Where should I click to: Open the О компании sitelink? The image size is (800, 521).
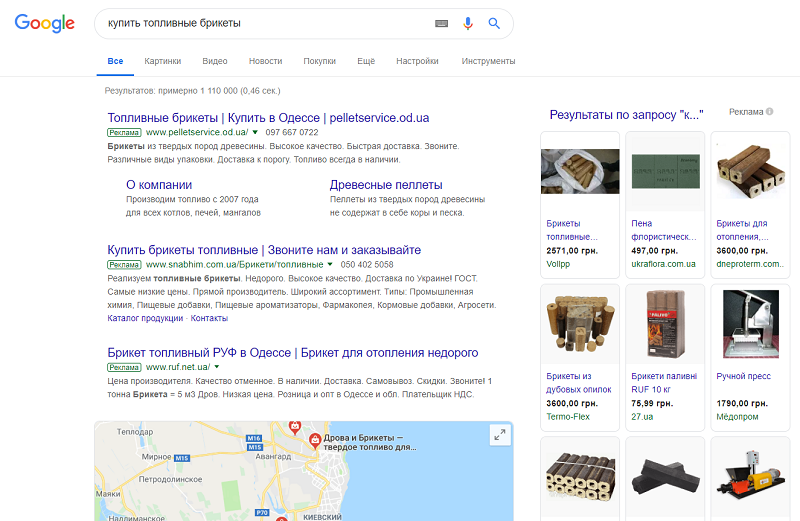click(x=159, y=185)
